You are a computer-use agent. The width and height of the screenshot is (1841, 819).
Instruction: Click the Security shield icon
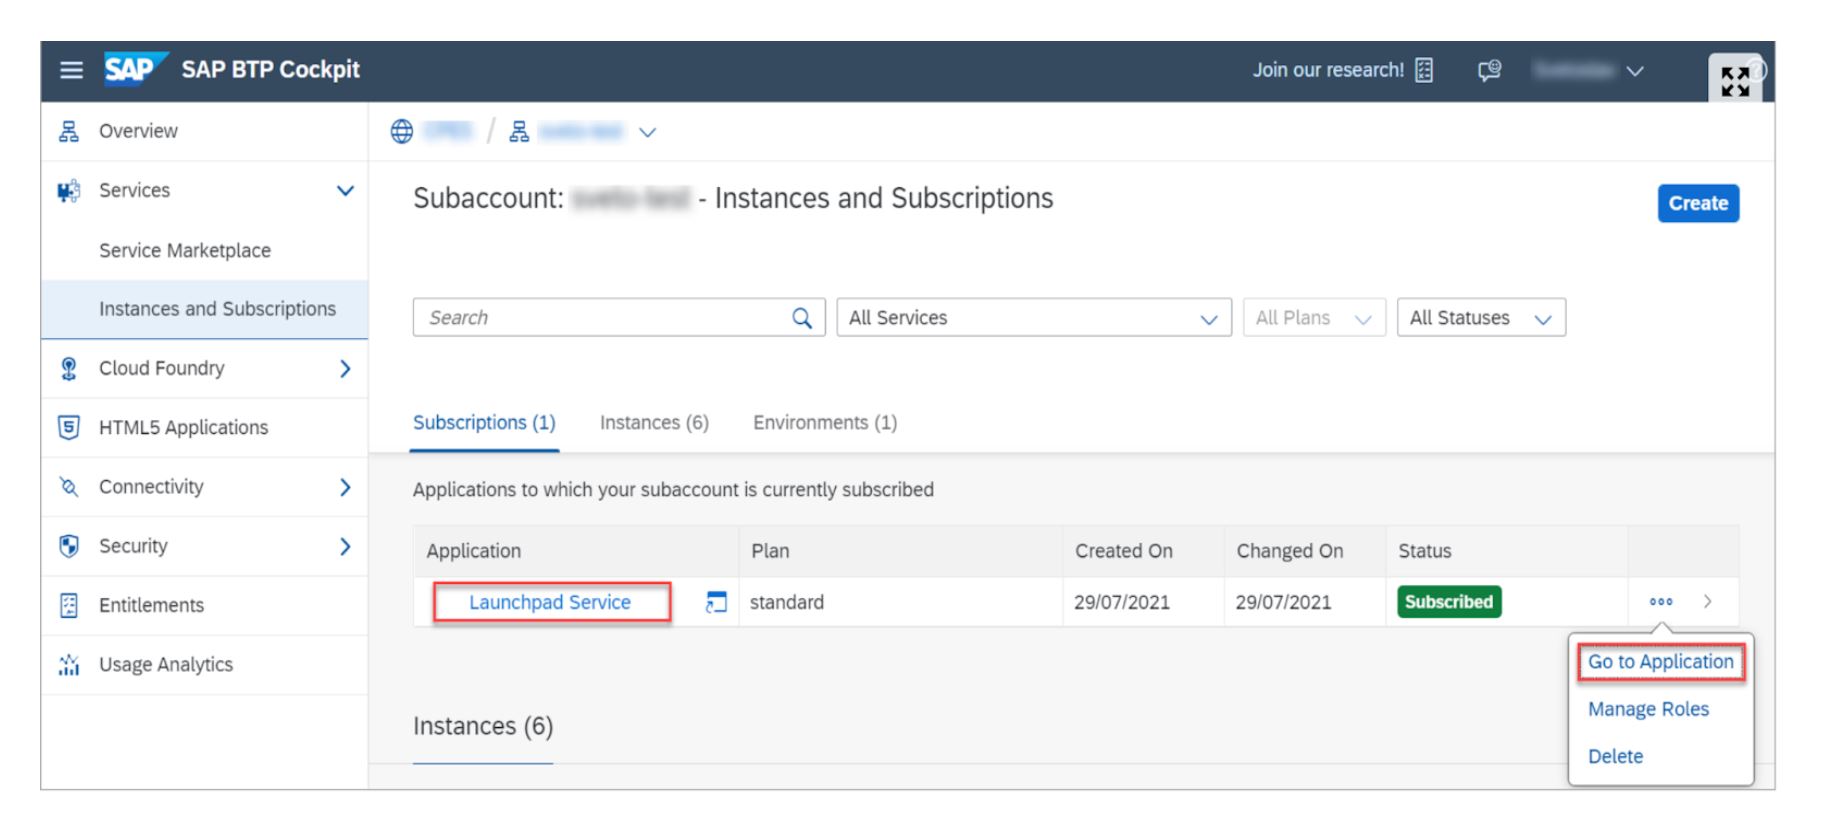point(69,546)
